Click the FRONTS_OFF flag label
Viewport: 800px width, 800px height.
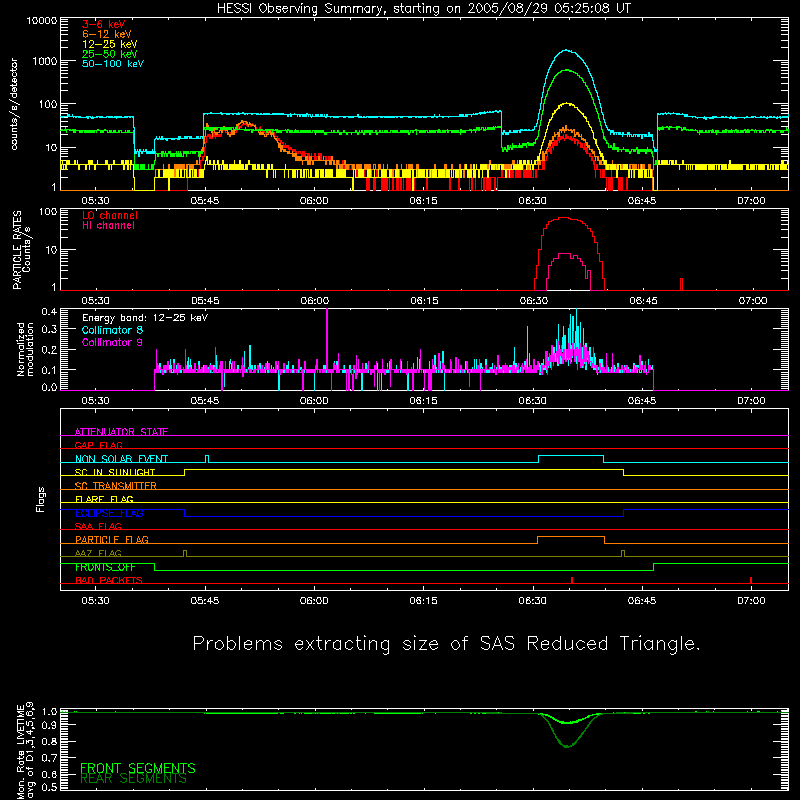[x=105, y=567]
